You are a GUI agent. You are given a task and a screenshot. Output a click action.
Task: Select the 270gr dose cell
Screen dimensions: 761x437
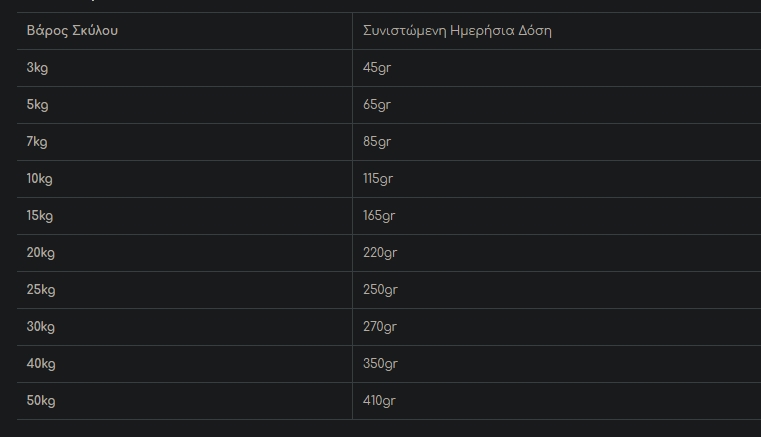380,327
